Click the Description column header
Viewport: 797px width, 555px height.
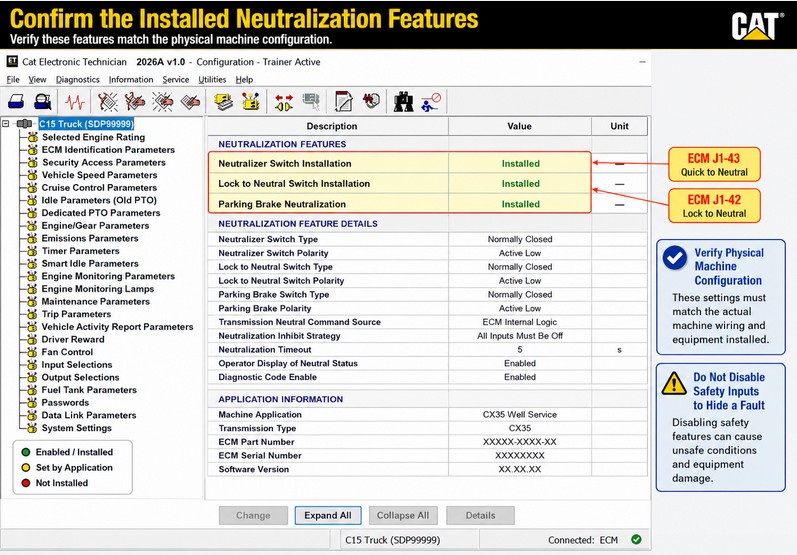click(x=328, y=126)
